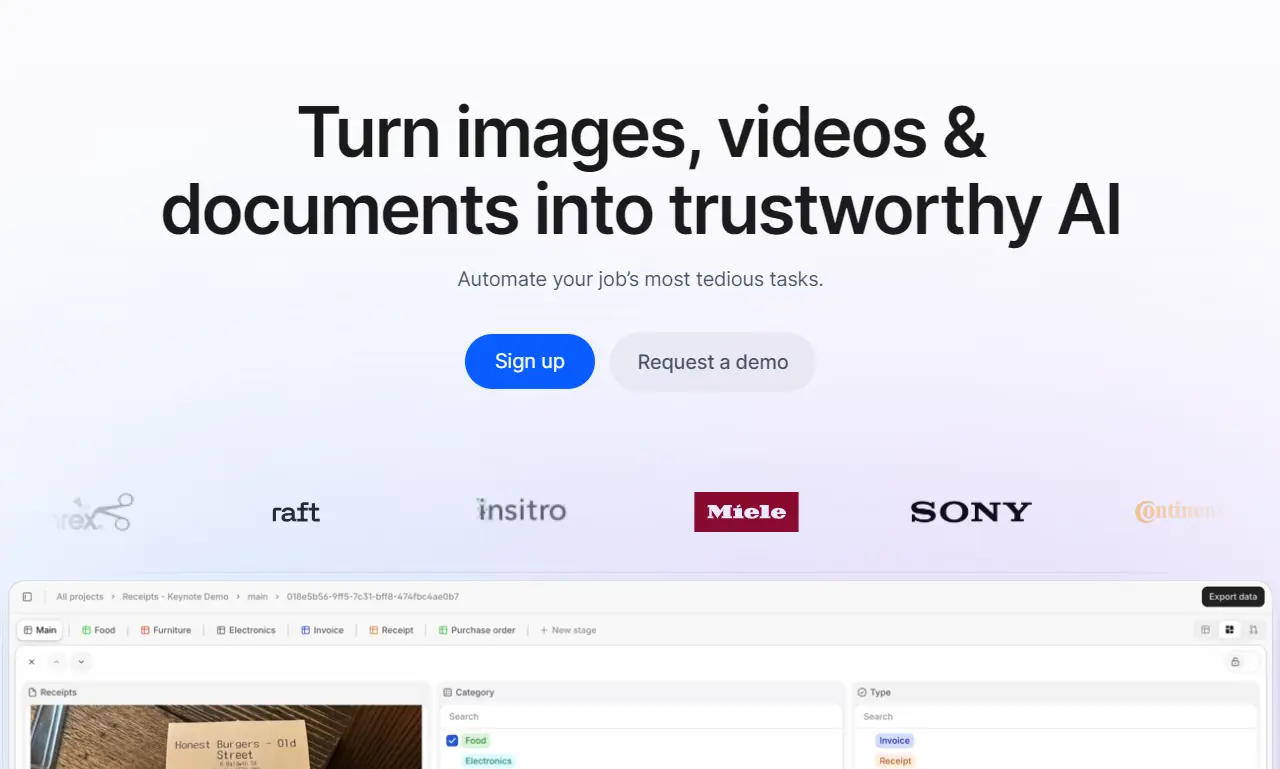Click the Continental logo
Image resolution: width=1280 pixels, height=769 pixels.
(1178, 512)
